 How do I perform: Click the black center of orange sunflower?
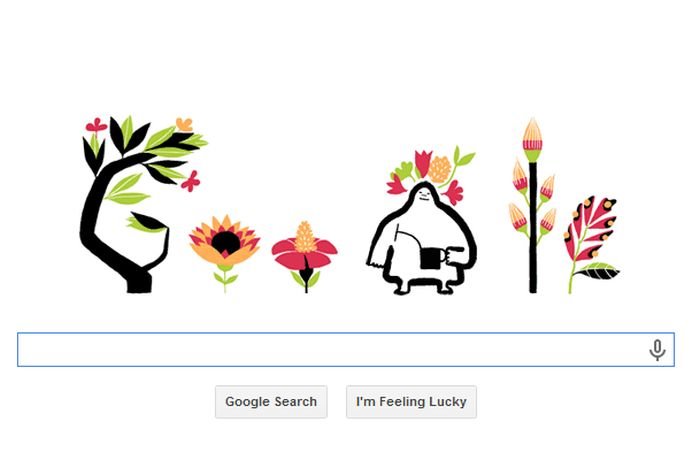pos(225,243)
